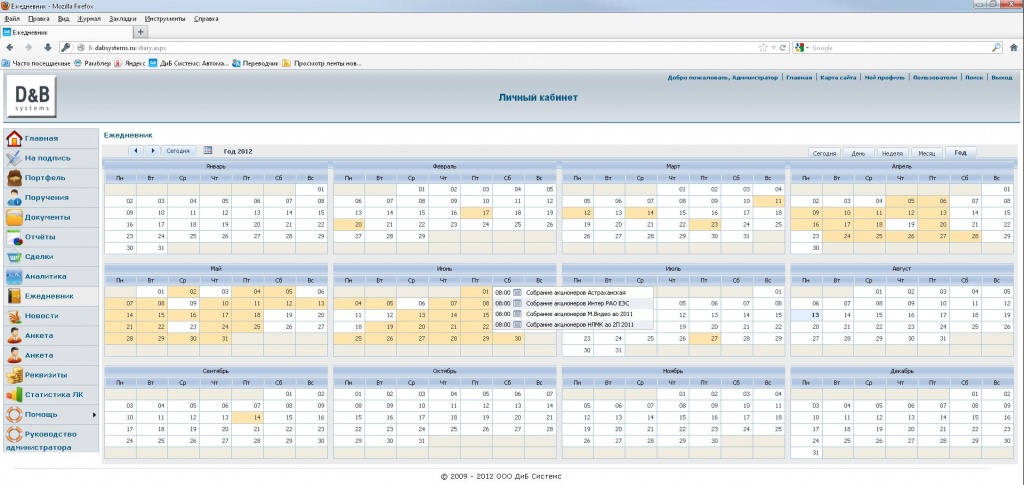The image size is (1024, 485).
Task: Open the Закладки menu
Action: pyautogui.click(x=123, y=19)
